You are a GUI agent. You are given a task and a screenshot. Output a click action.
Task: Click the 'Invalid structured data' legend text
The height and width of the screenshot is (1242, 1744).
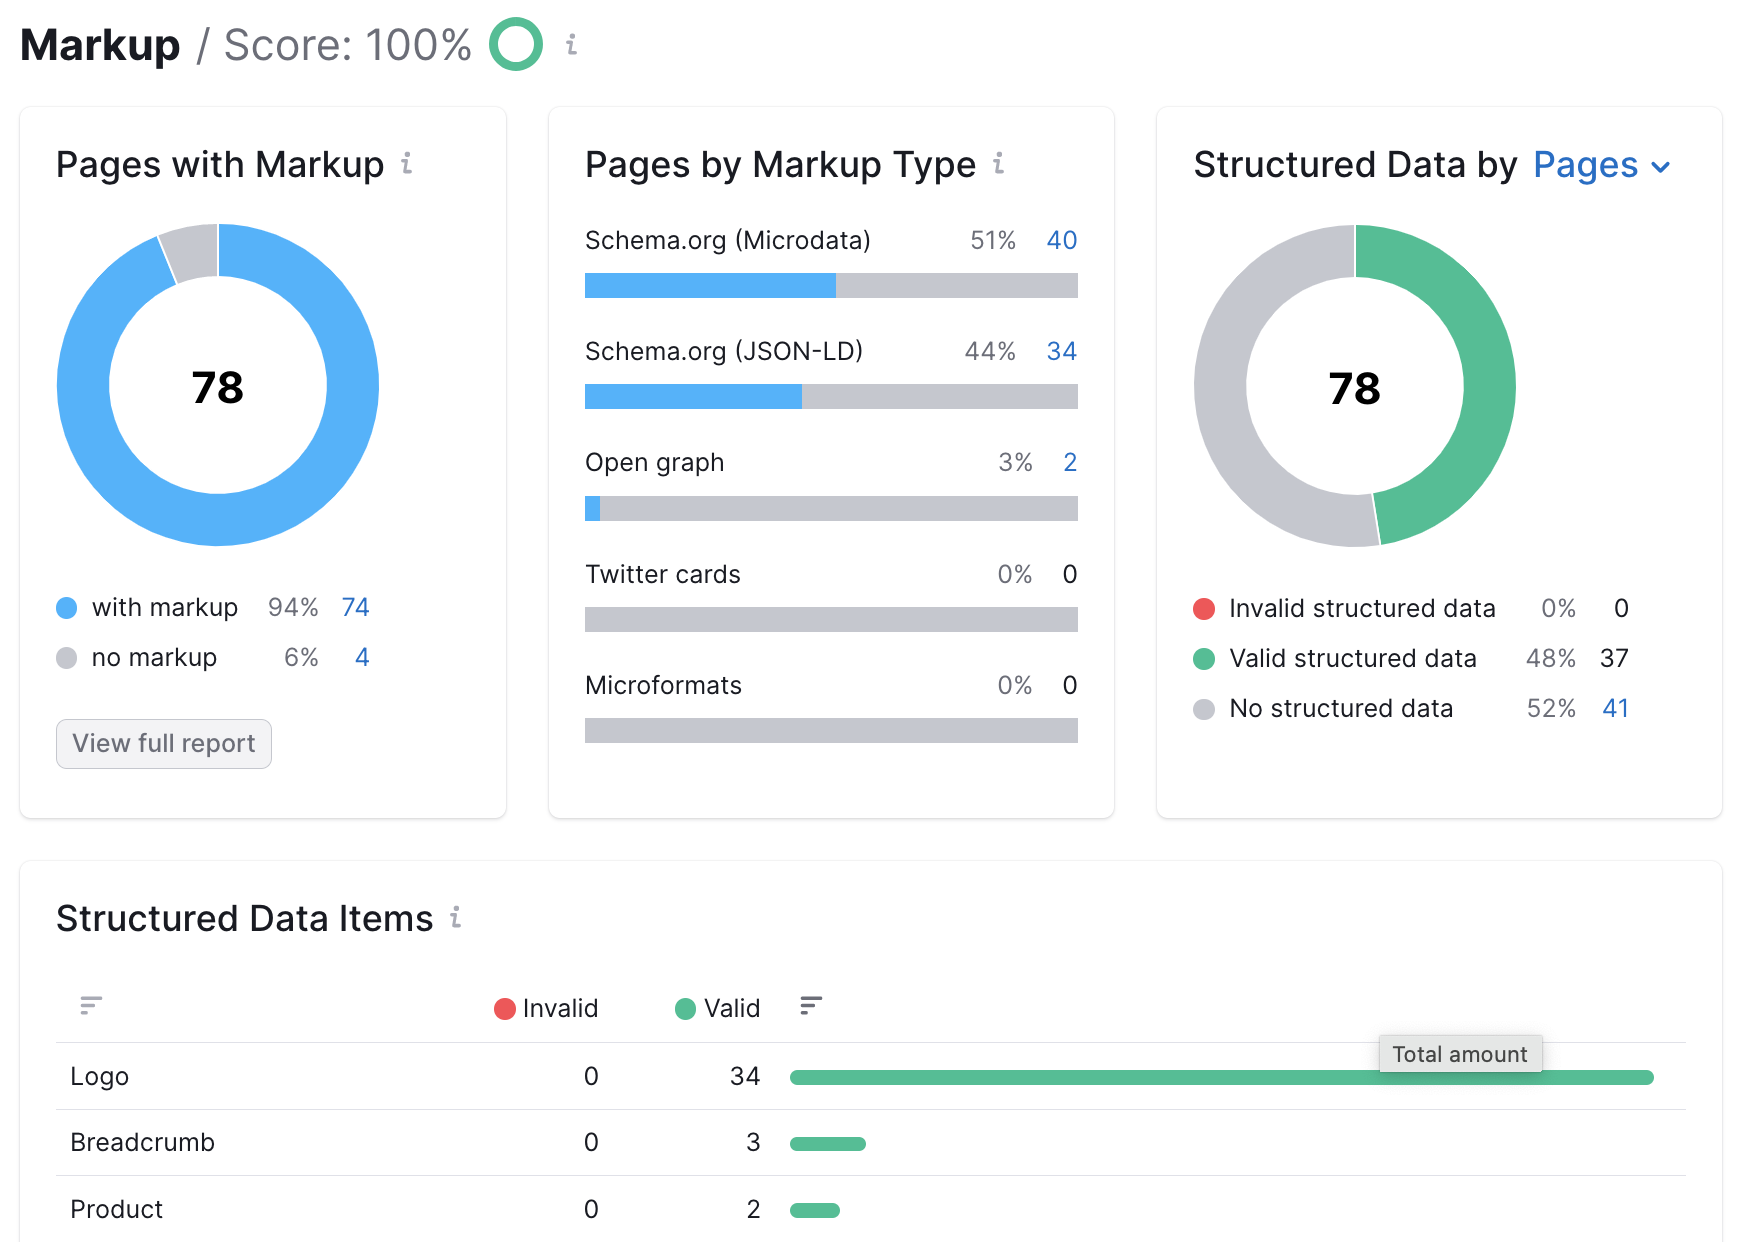point(1362,608)
